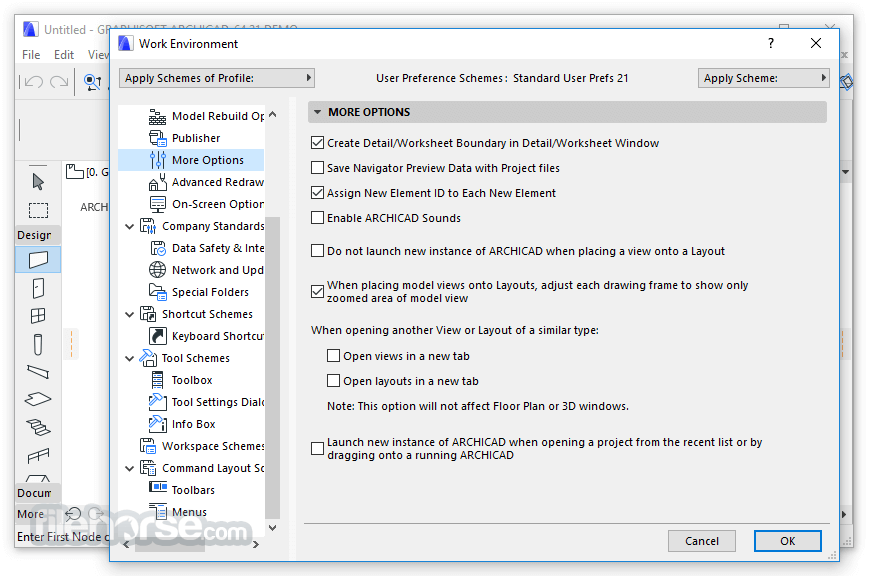
Task: Click the More tab of the toolbox
Action: click(x=31, y=514)
